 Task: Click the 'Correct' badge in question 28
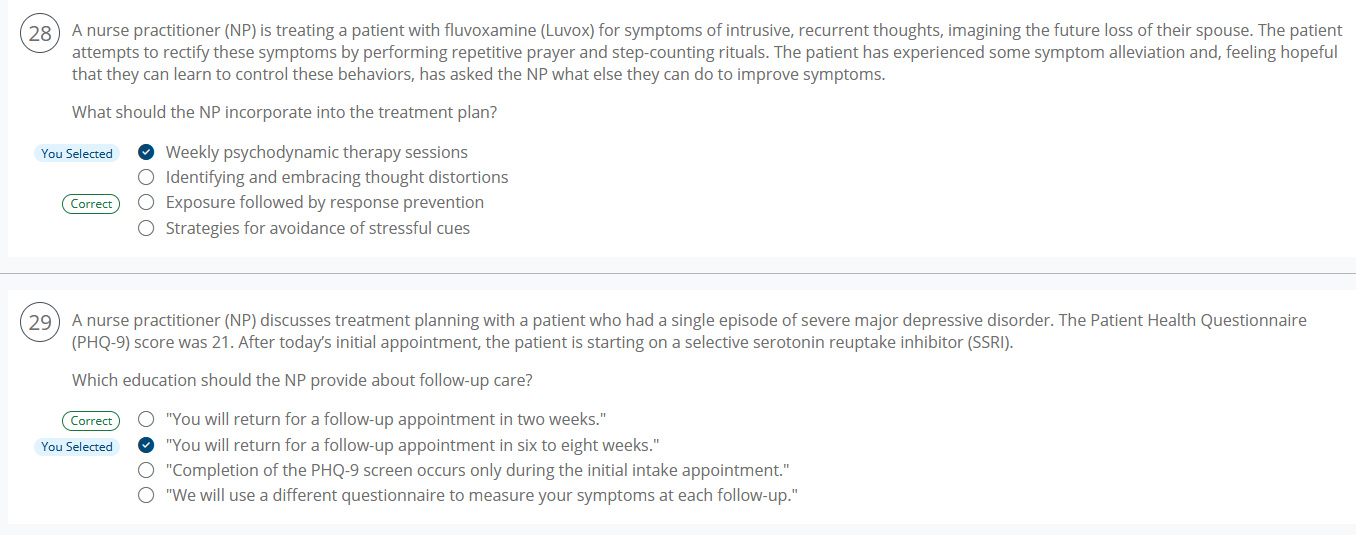[91, 204]
